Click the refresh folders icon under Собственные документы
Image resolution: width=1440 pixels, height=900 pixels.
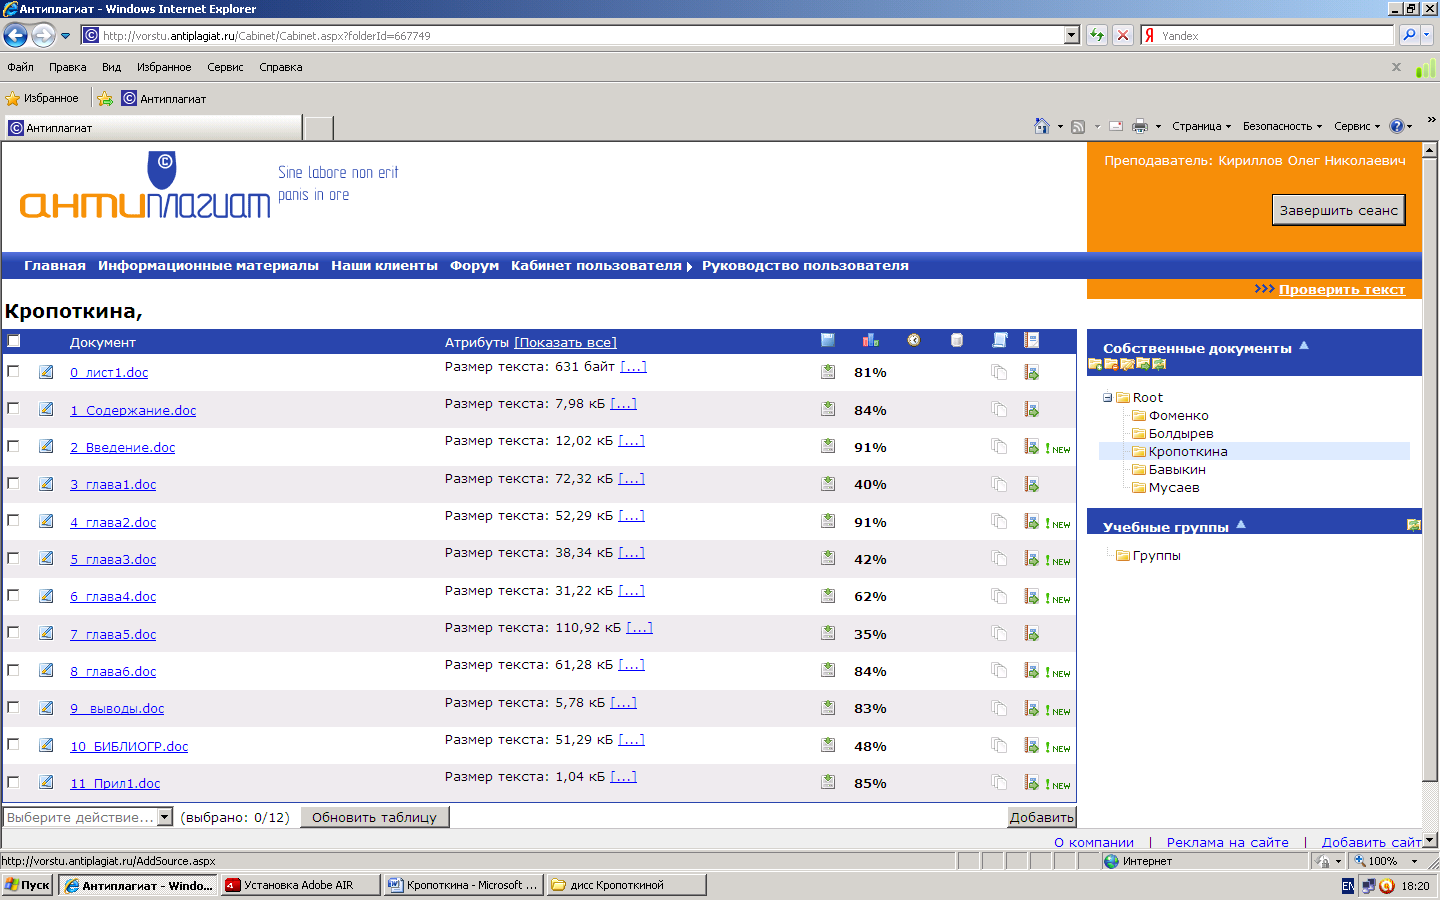click(x=1159, y=364)
